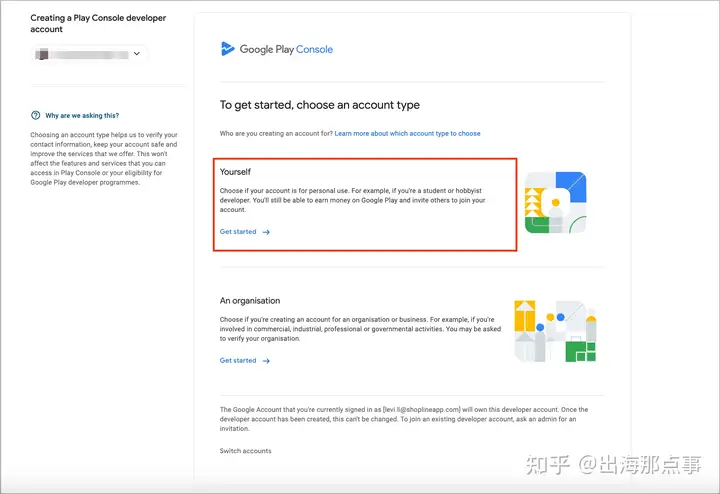Click the Google Play Console logo
The width and height of the screenshot is (720, 494).
coord(277,49)
